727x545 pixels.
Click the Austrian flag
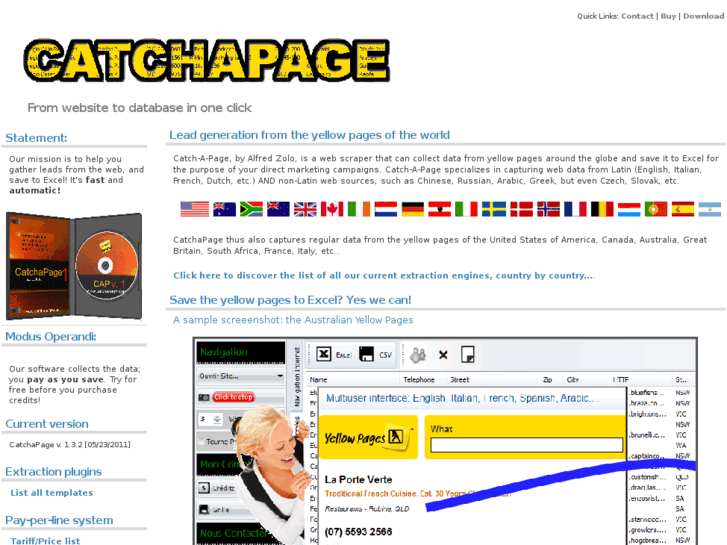point(440,209)
